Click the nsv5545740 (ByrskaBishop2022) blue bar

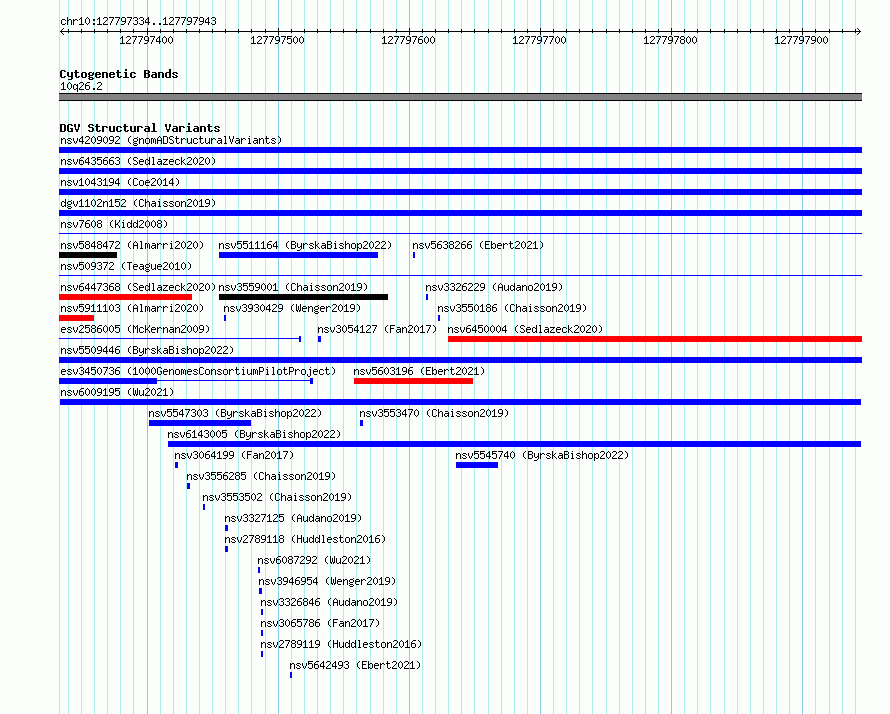click(477, 465)
